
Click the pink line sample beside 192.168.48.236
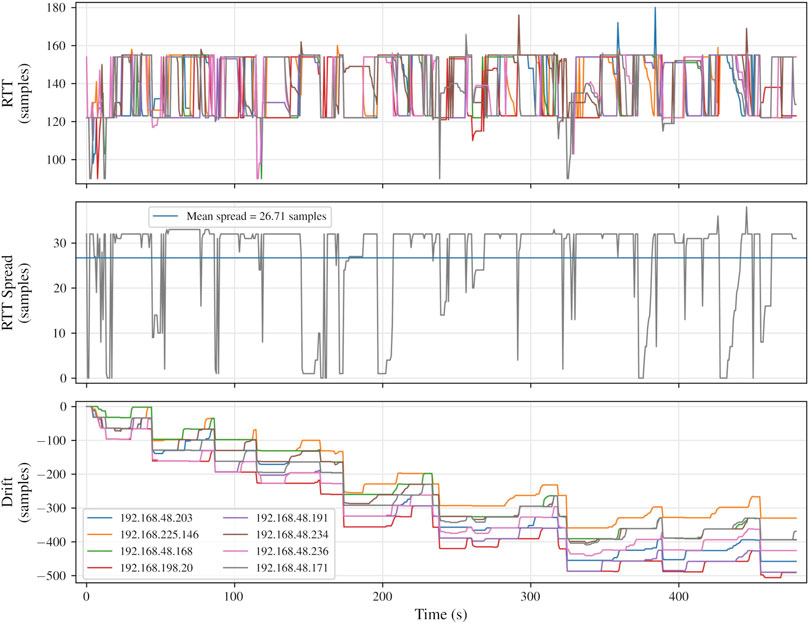tap(236, 551)
